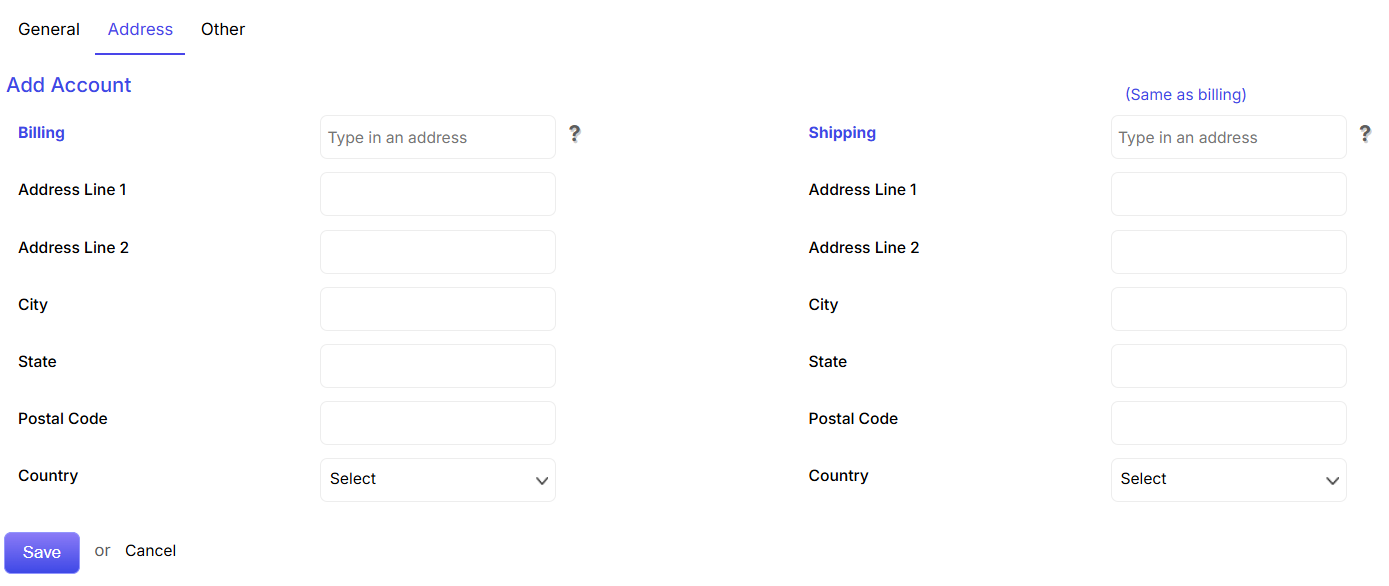This screenshot has width=1389, height=586.
Task: Click the Billing State field
Action: (438, 366)
